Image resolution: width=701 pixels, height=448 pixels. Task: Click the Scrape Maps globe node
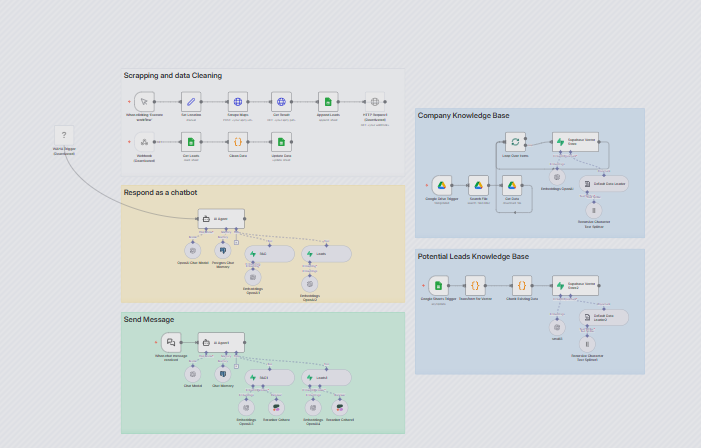[237, 102]
